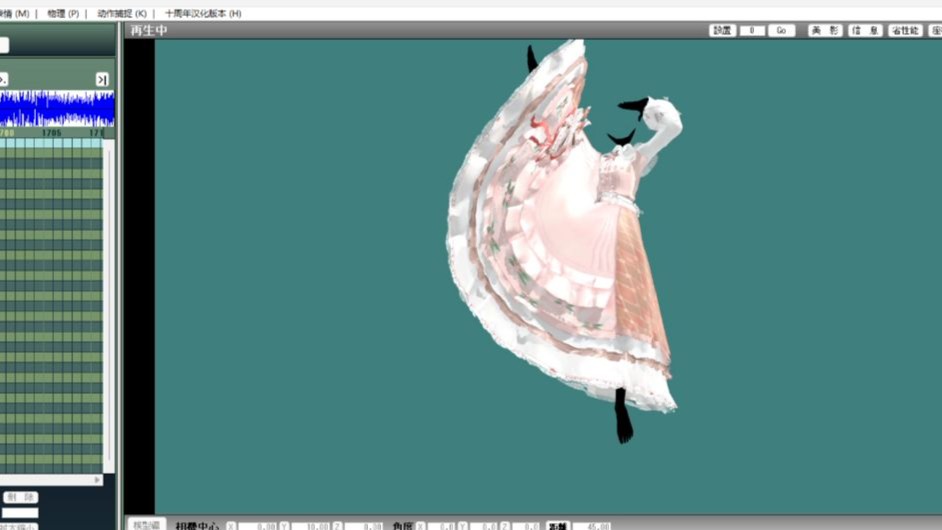
Task: Click the Go button beside the frame field
Action: 781,31
